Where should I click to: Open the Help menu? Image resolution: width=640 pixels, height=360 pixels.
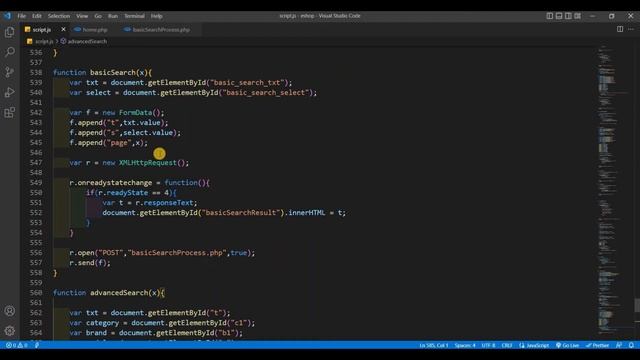pyautogui.click(x=157, y=16)
